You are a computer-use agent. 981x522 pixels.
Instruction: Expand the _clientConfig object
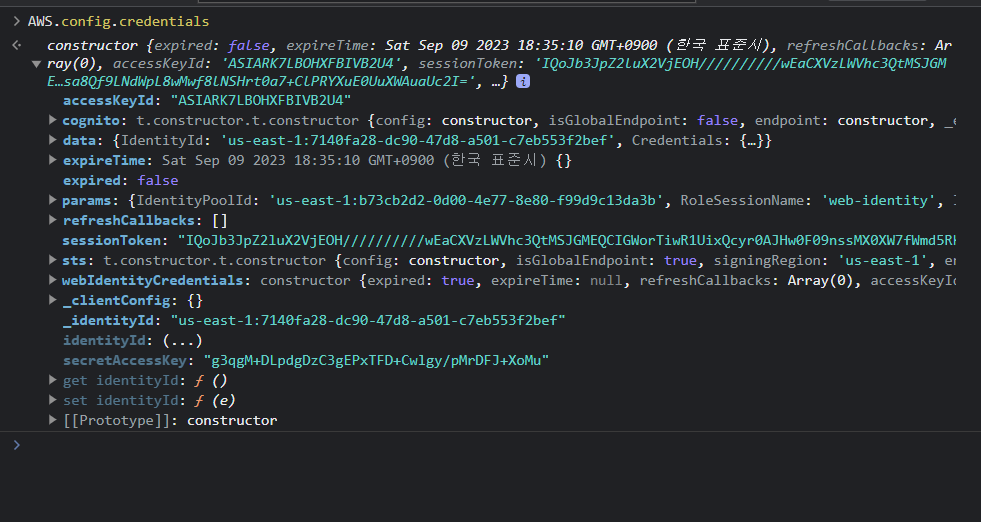53,300
